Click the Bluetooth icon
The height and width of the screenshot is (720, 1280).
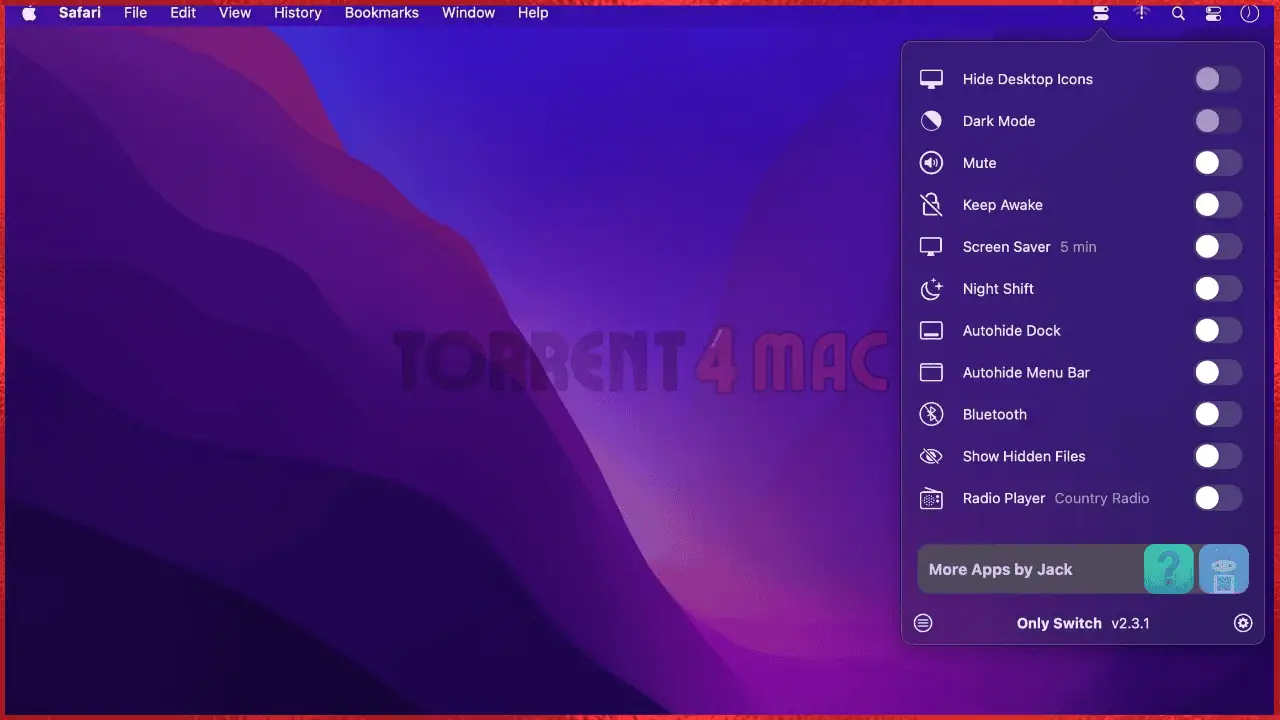[x=931, y=414]
